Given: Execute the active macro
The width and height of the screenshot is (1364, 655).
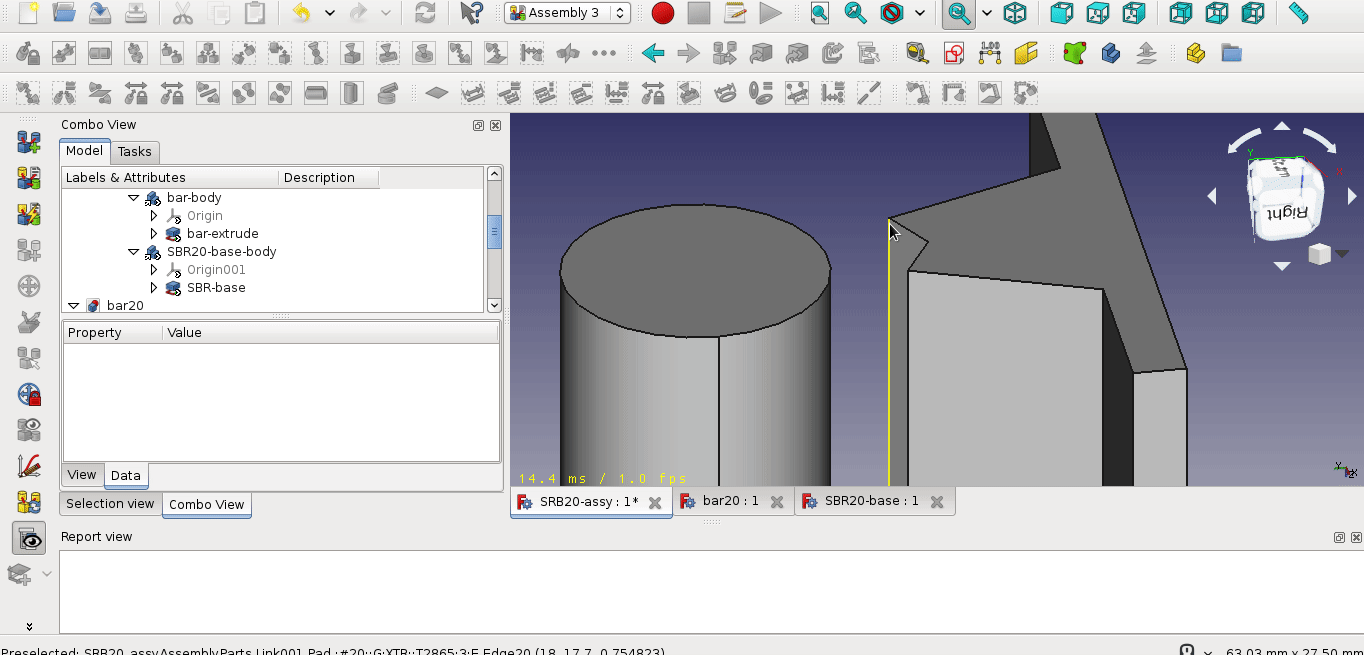Looking at the screenshot, I should coord(771,14).
